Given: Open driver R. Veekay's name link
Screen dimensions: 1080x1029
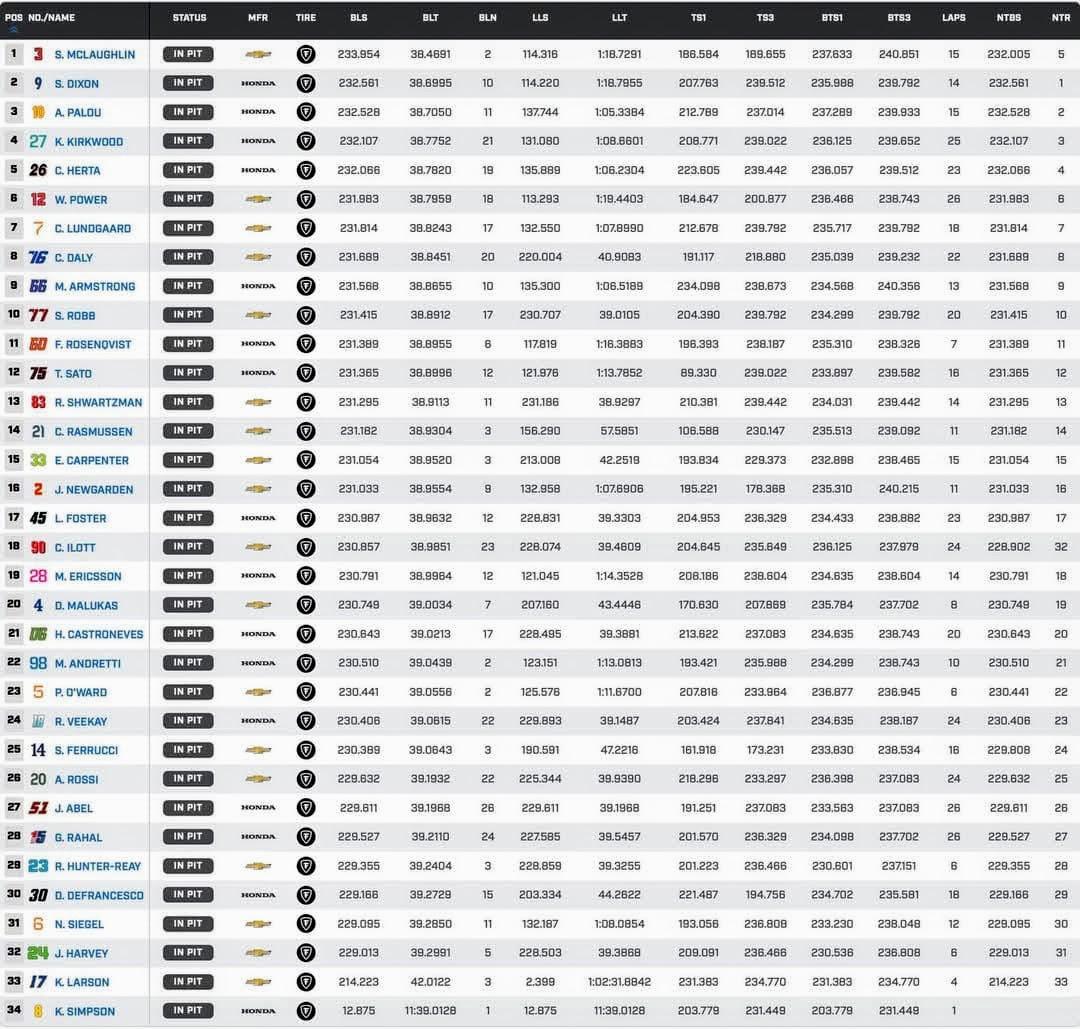Looking at the screenshot, I should [x=81, y=722].
